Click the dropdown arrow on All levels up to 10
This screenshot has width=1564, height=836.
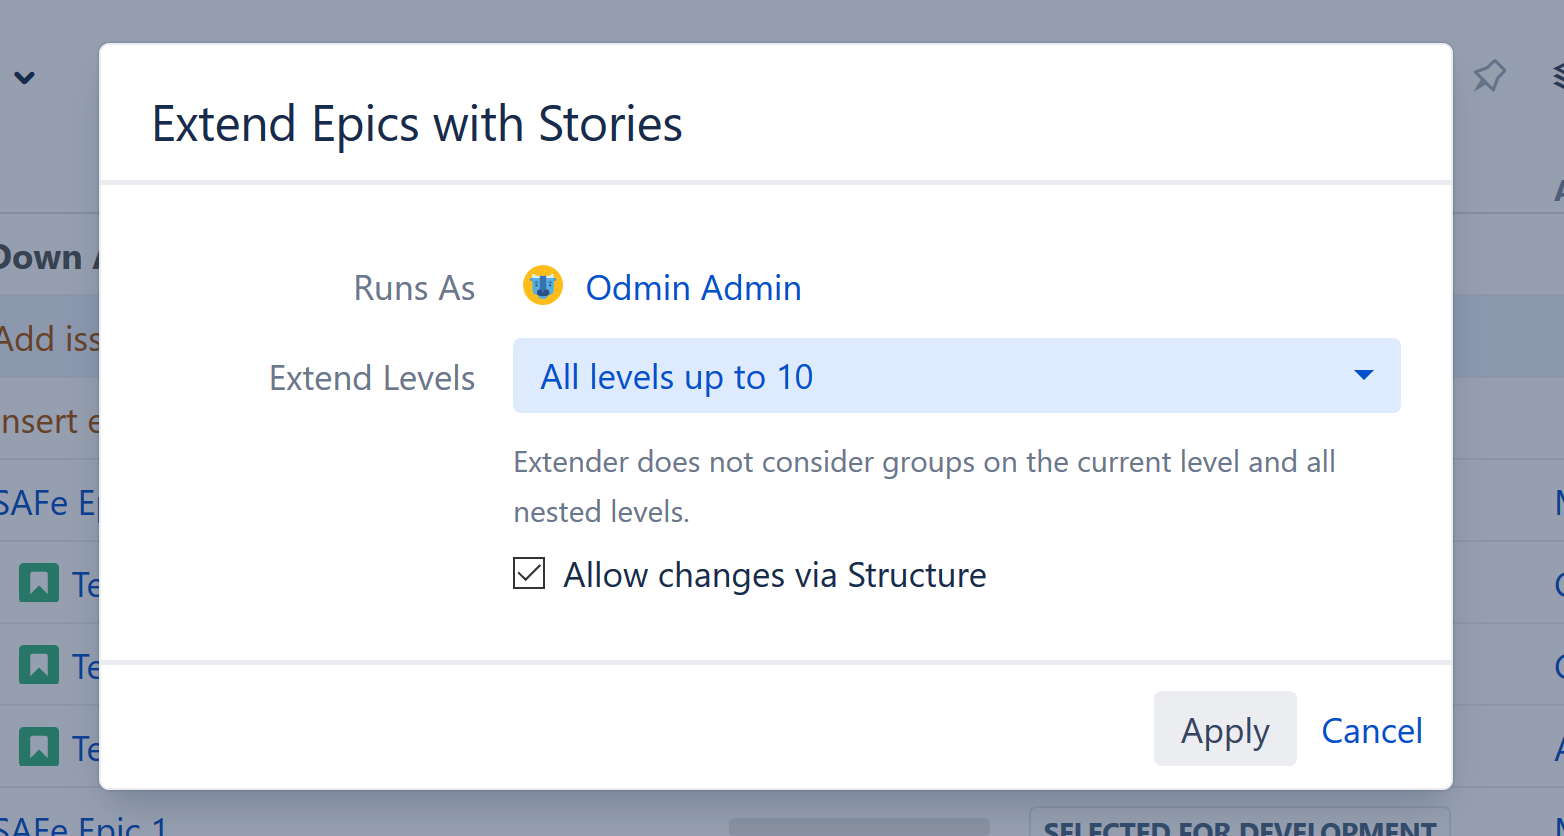pyautogui.click(x=1363, y=375)
